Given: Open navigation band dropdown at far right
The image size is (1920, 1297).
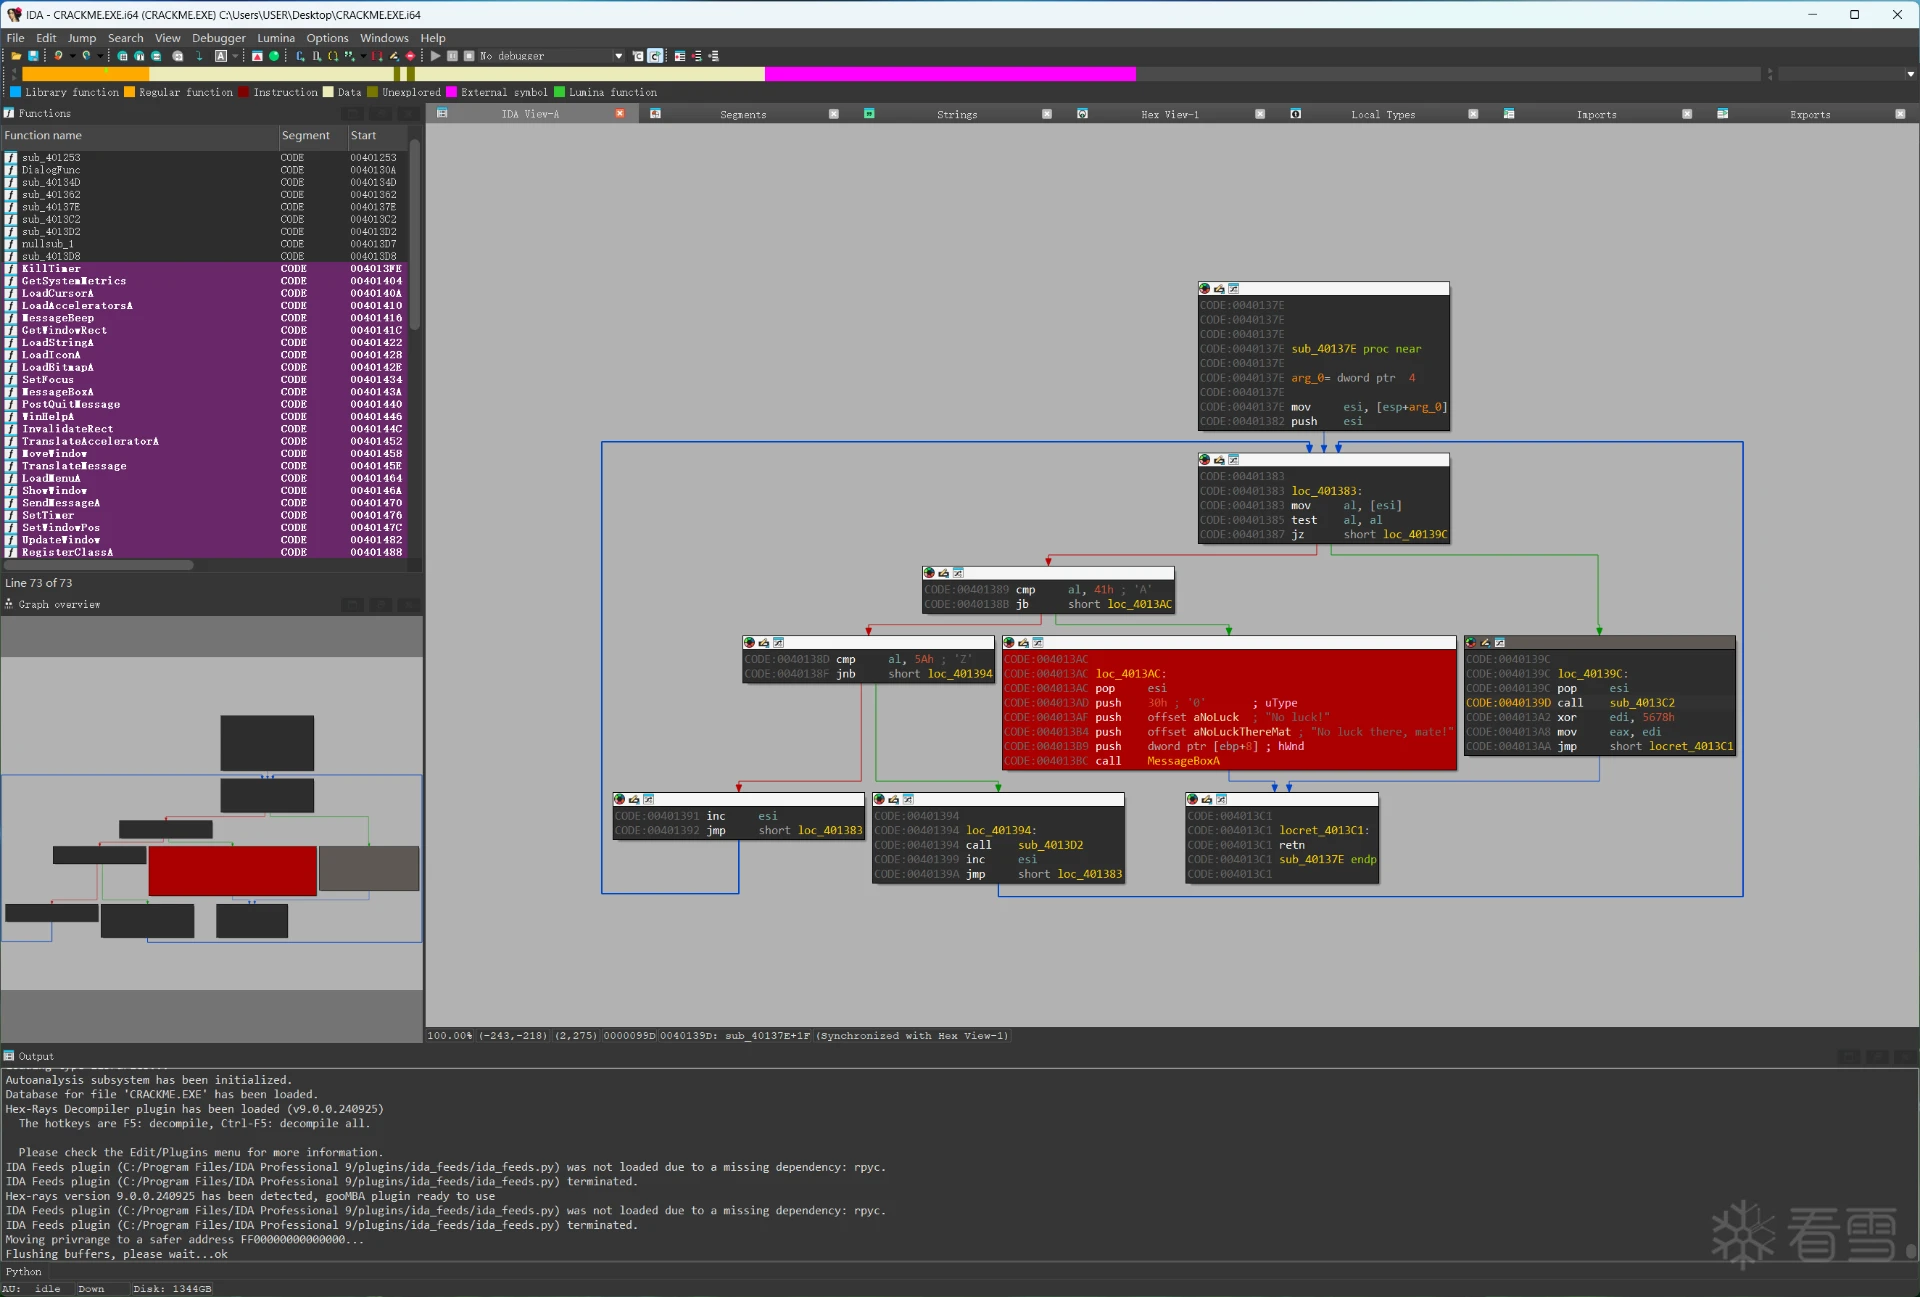Looking at the screenshot, I should (x=1910, y=74).
